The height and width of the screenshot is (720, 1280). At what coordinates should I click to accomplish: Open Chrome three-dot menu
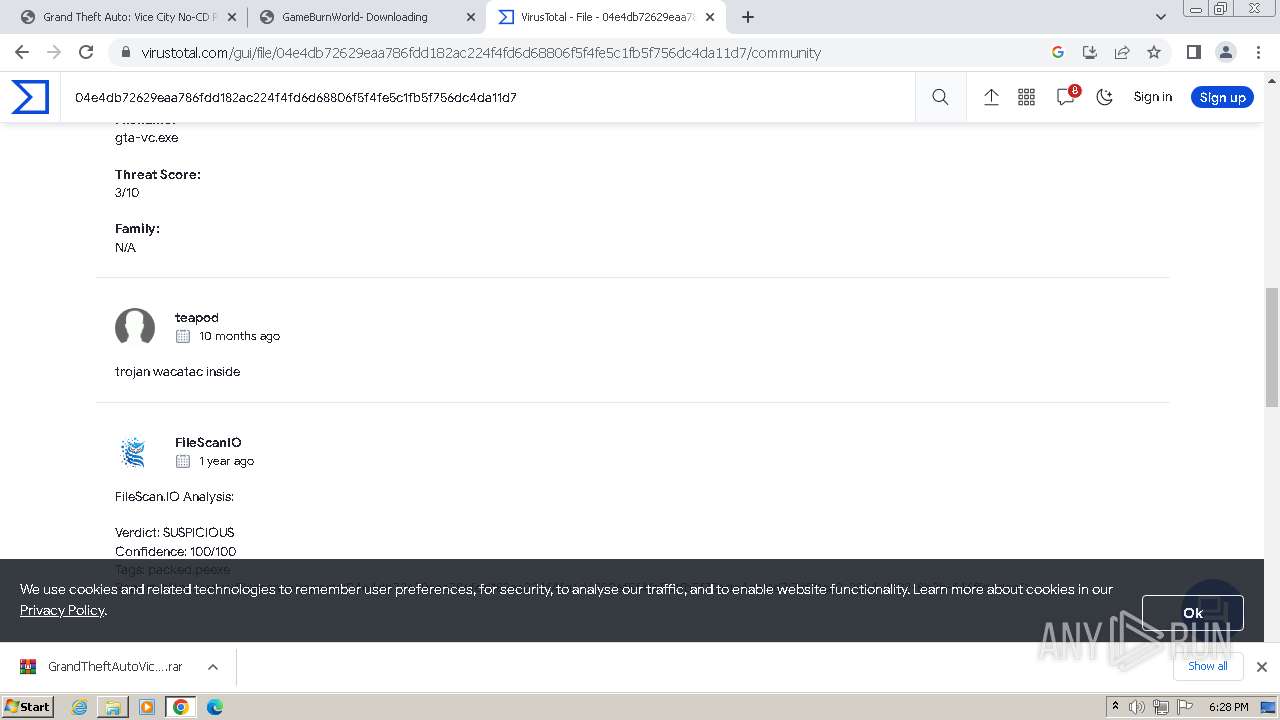click(1258, 52)
